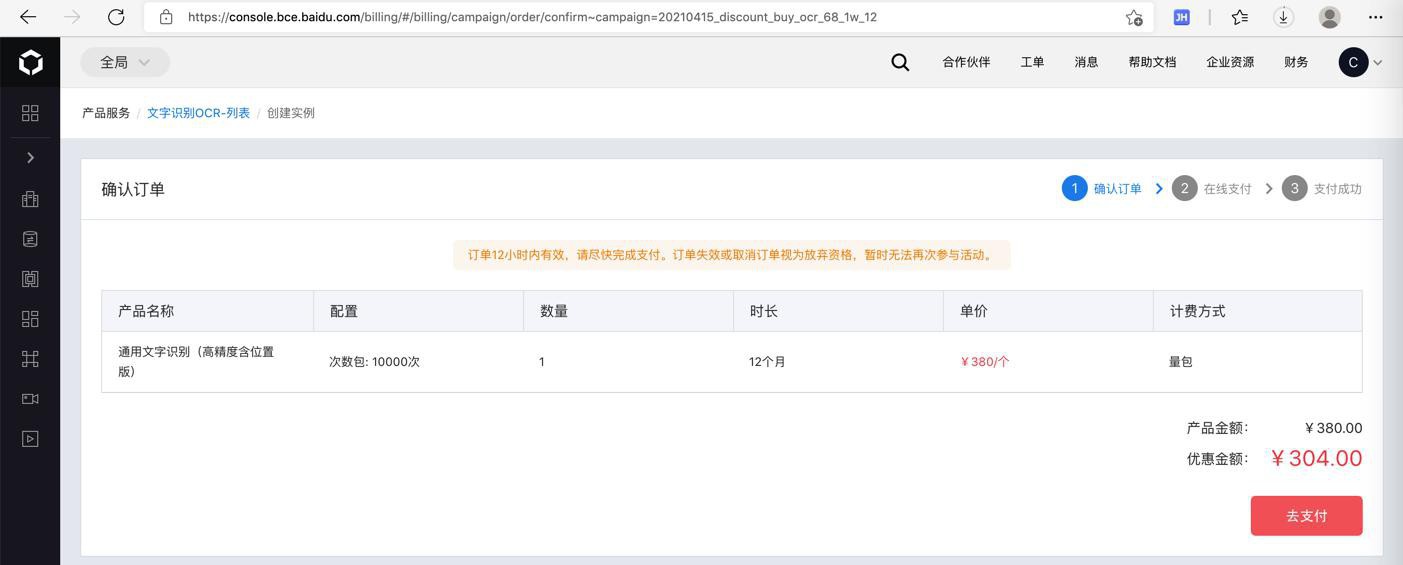
Task: Go to 文字识别OCR-列表 breadcrumb link
Action: click(x=198, y=113)
